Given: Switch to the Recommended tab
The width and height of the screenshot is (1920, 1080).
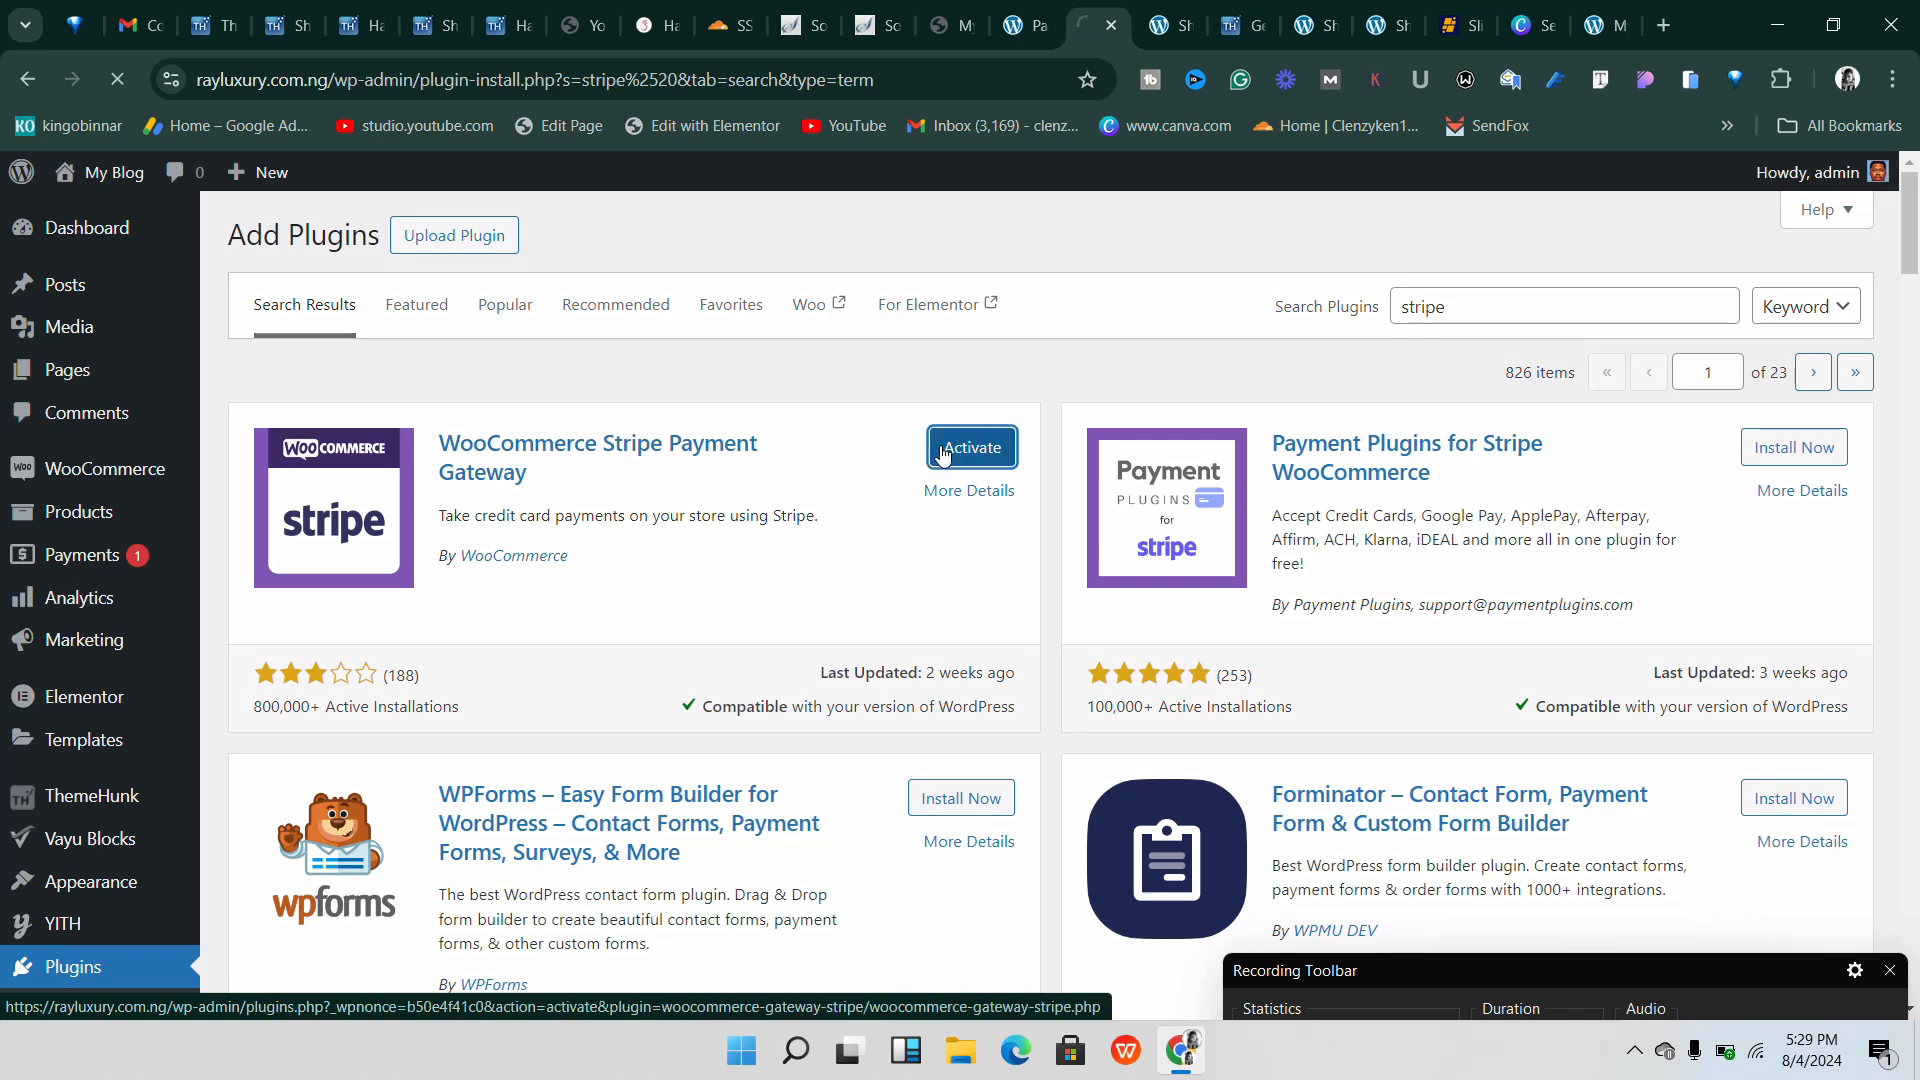Looking at the screenshot, I should coord(616,305).
